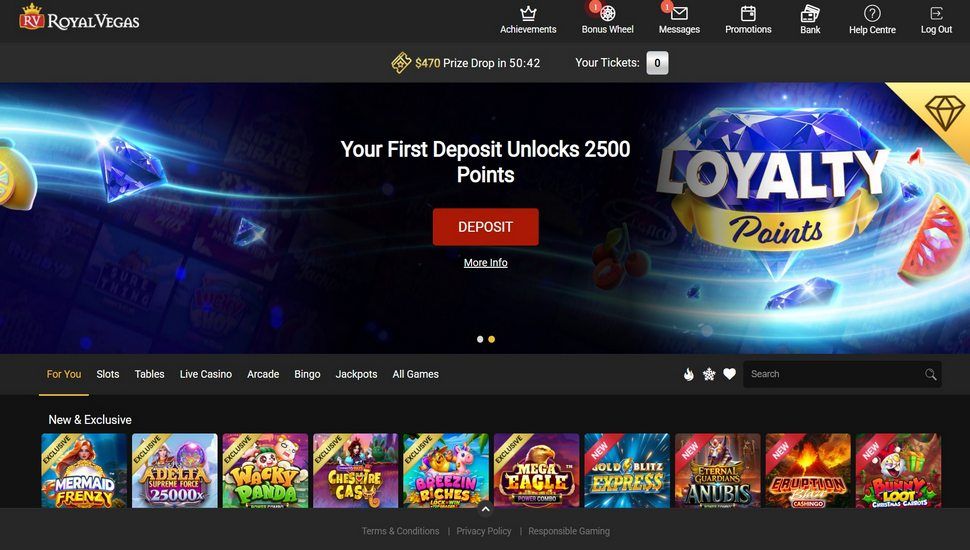Open the Mermaid Frenzy game thumbnail

coord(84,470)
